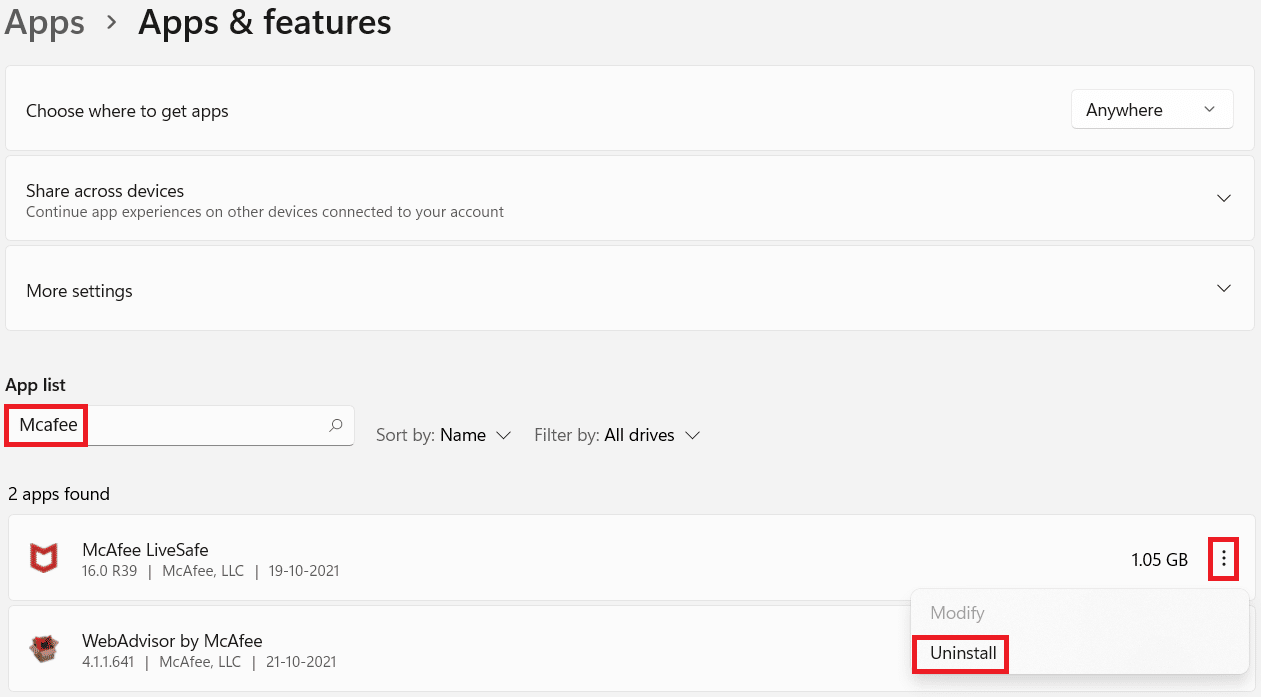This screenshot has height=697, width=1261.
Task: Open the Anywhere dropdown for app sources
Action: coord(1151,110)
